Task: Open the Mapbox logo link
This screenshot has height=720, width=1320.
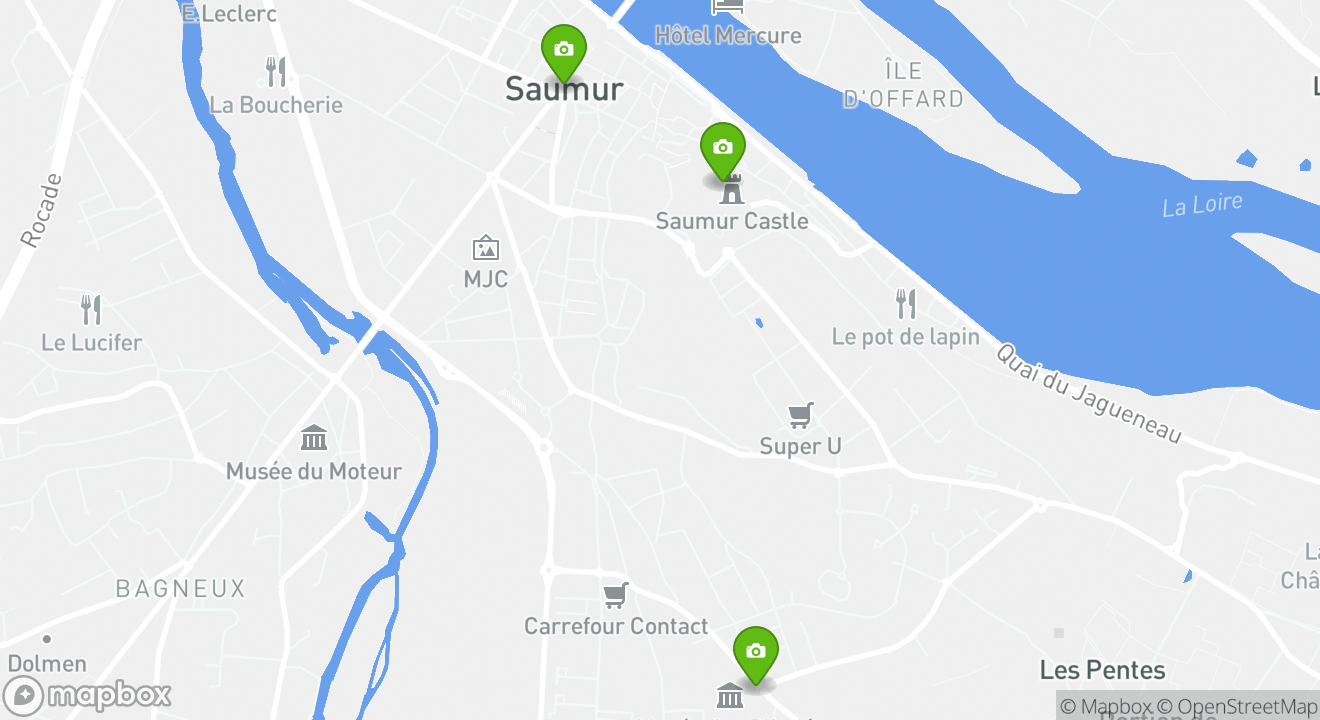Action: [87, 695]
